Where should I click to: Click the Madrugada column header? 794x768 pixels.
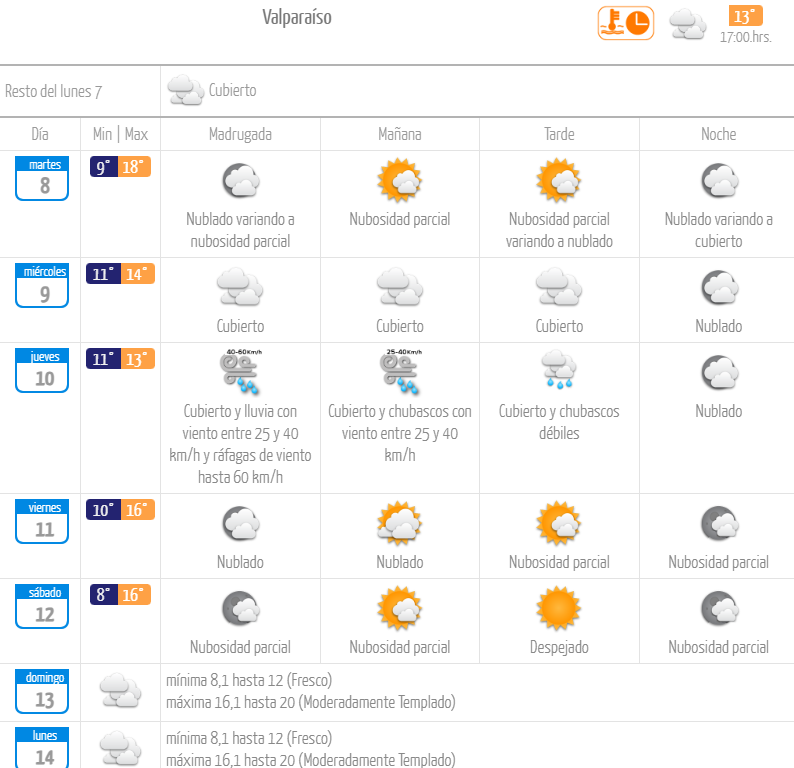pyautogui.click(x=241, y=135)
